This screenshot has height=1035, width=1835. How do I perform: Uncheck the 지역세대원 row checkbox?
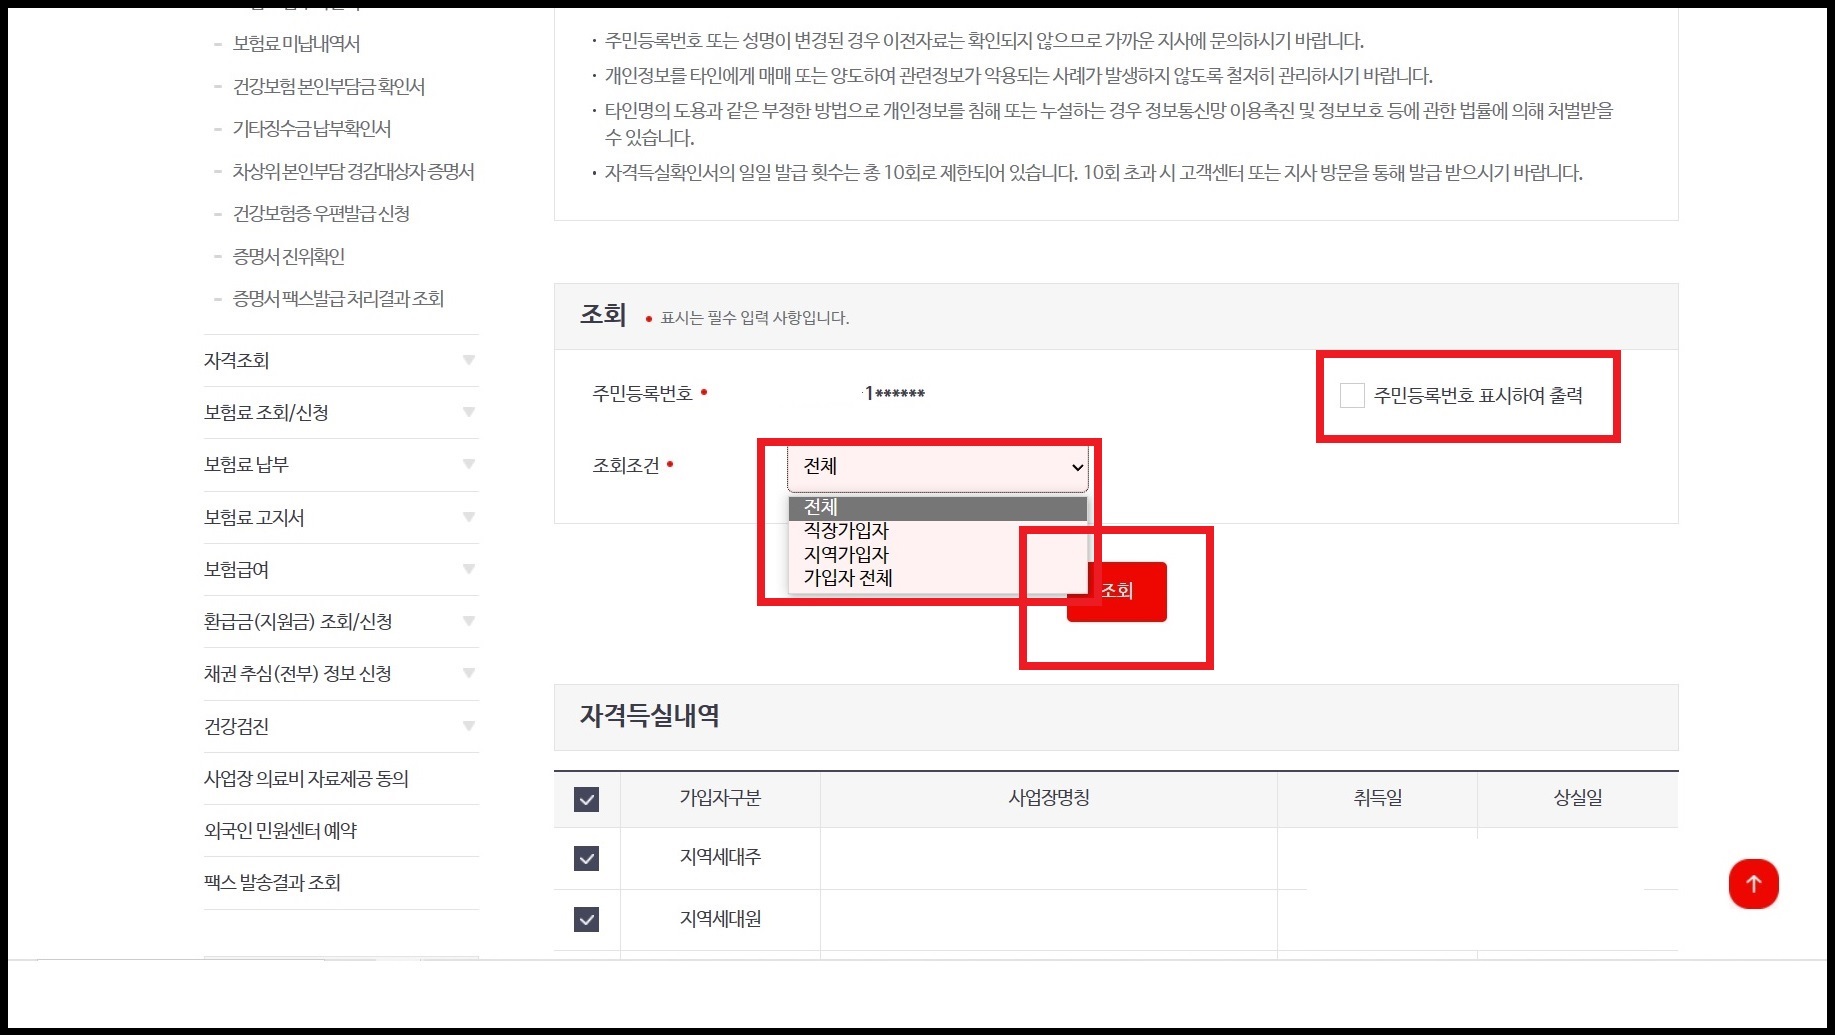click(586, 919)
